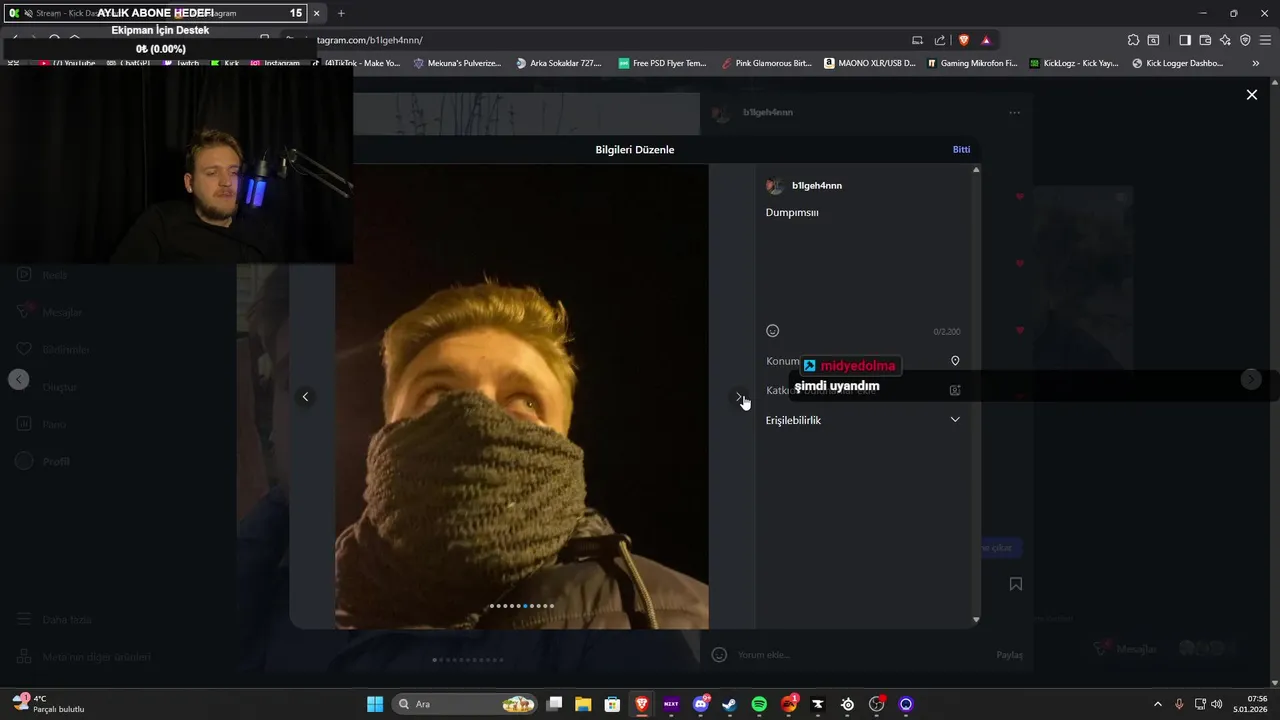Open the Kick Logger Dashbo... bookmark
The image size is (1280, 720).
pos(1177,63)
